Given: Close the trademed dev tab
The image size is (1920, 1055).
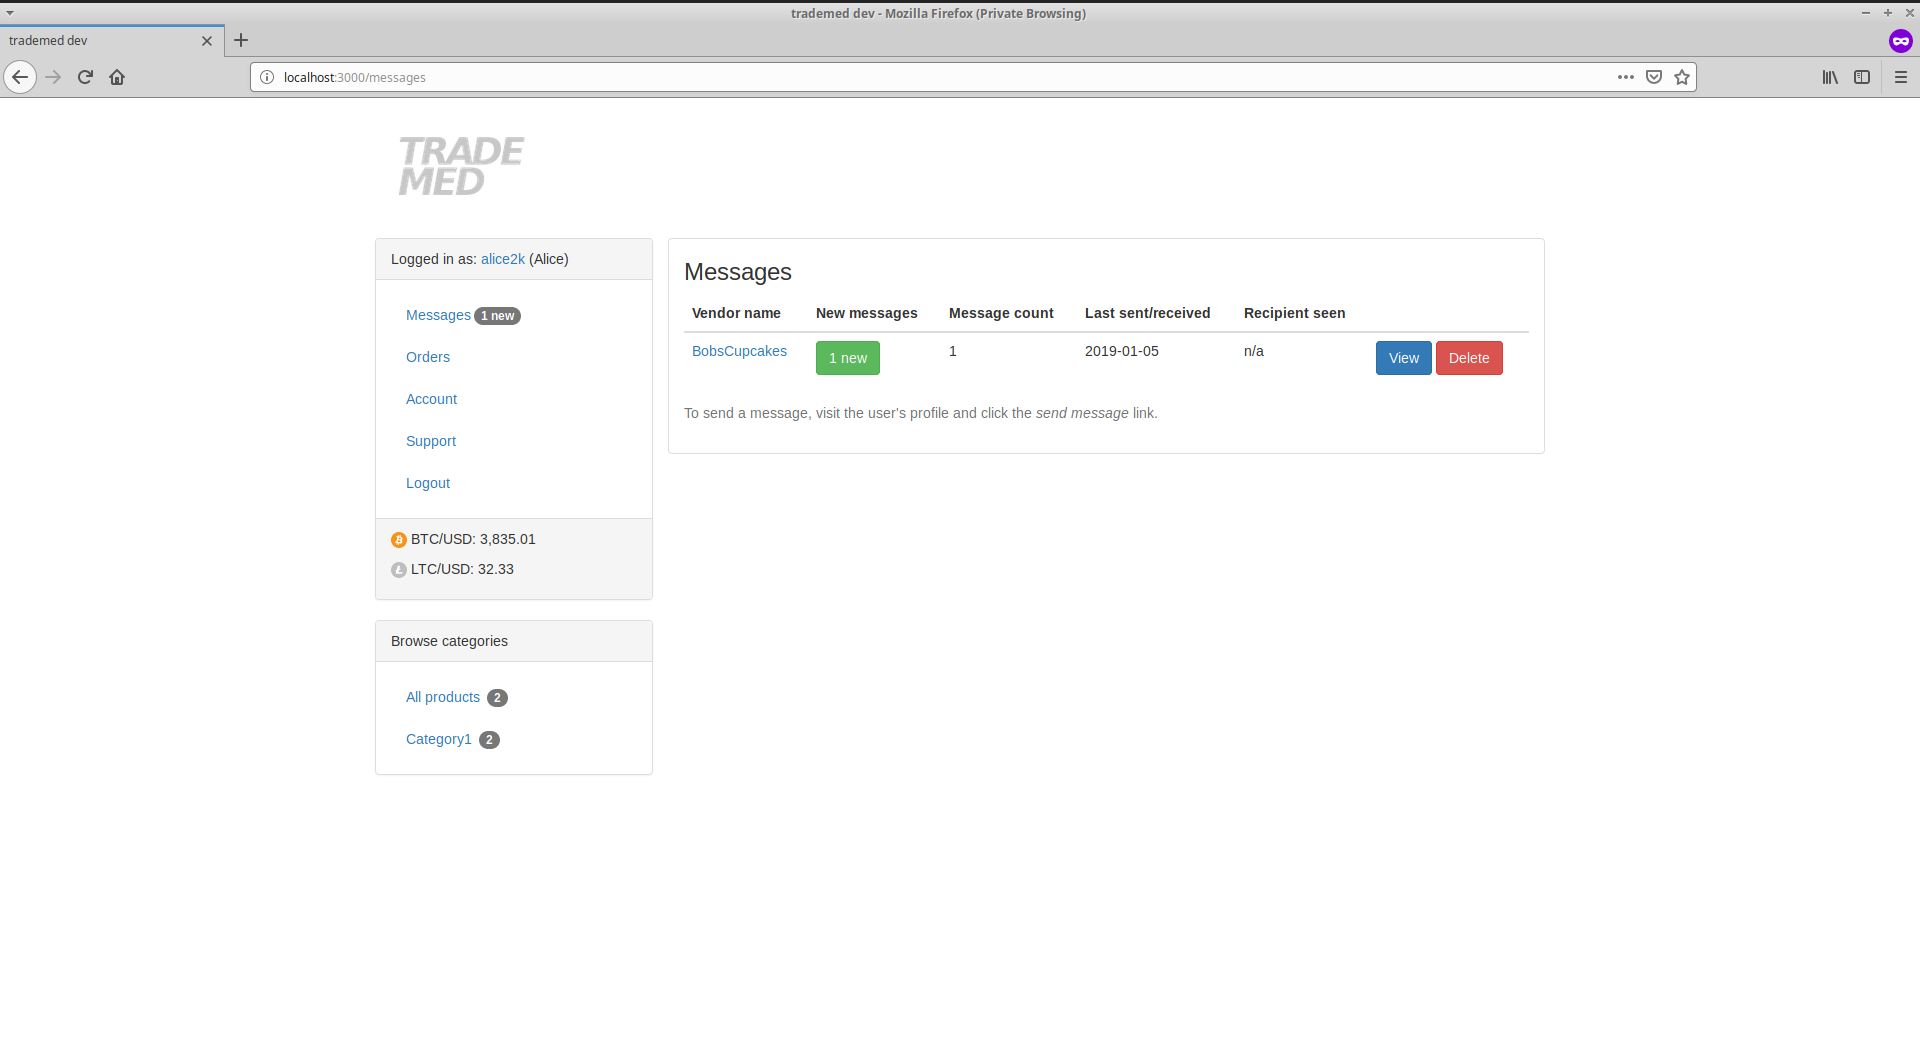Looking at the screenshot, I should (207, 41).
